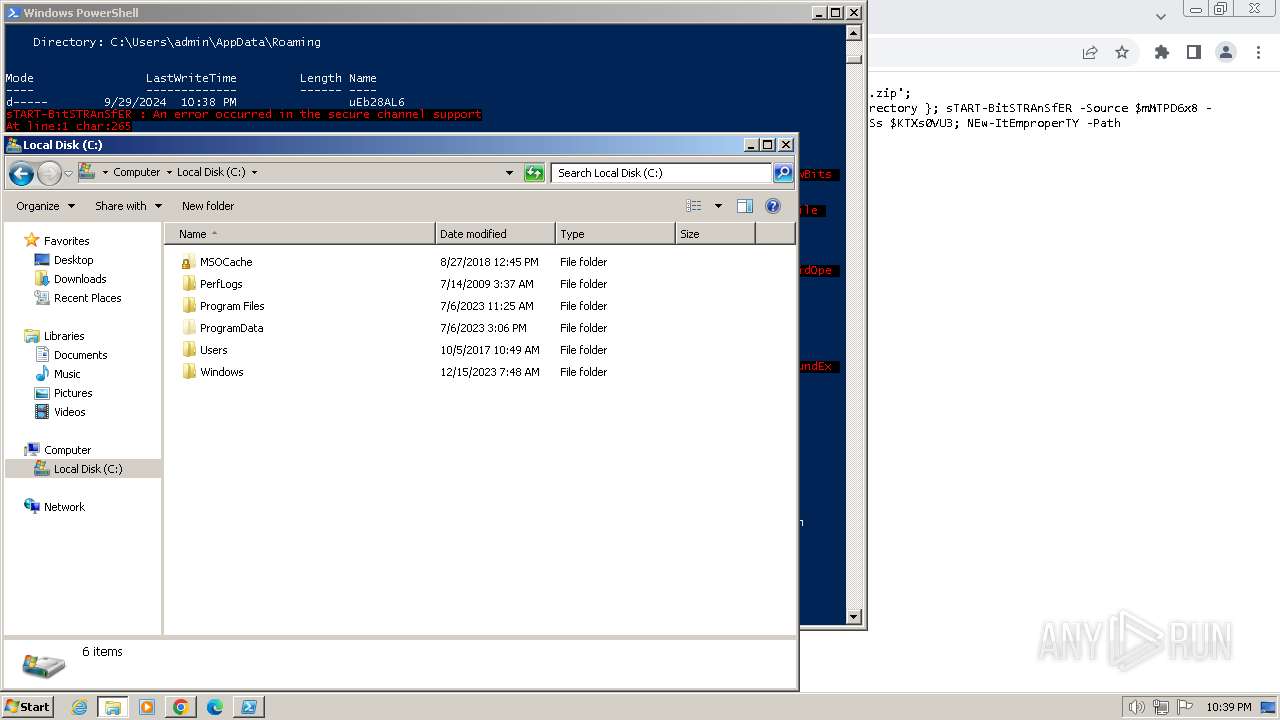Open the Chrome extensions puzzle icon
Screen dimensions: 1280x720
click(x=1161, y=53)
